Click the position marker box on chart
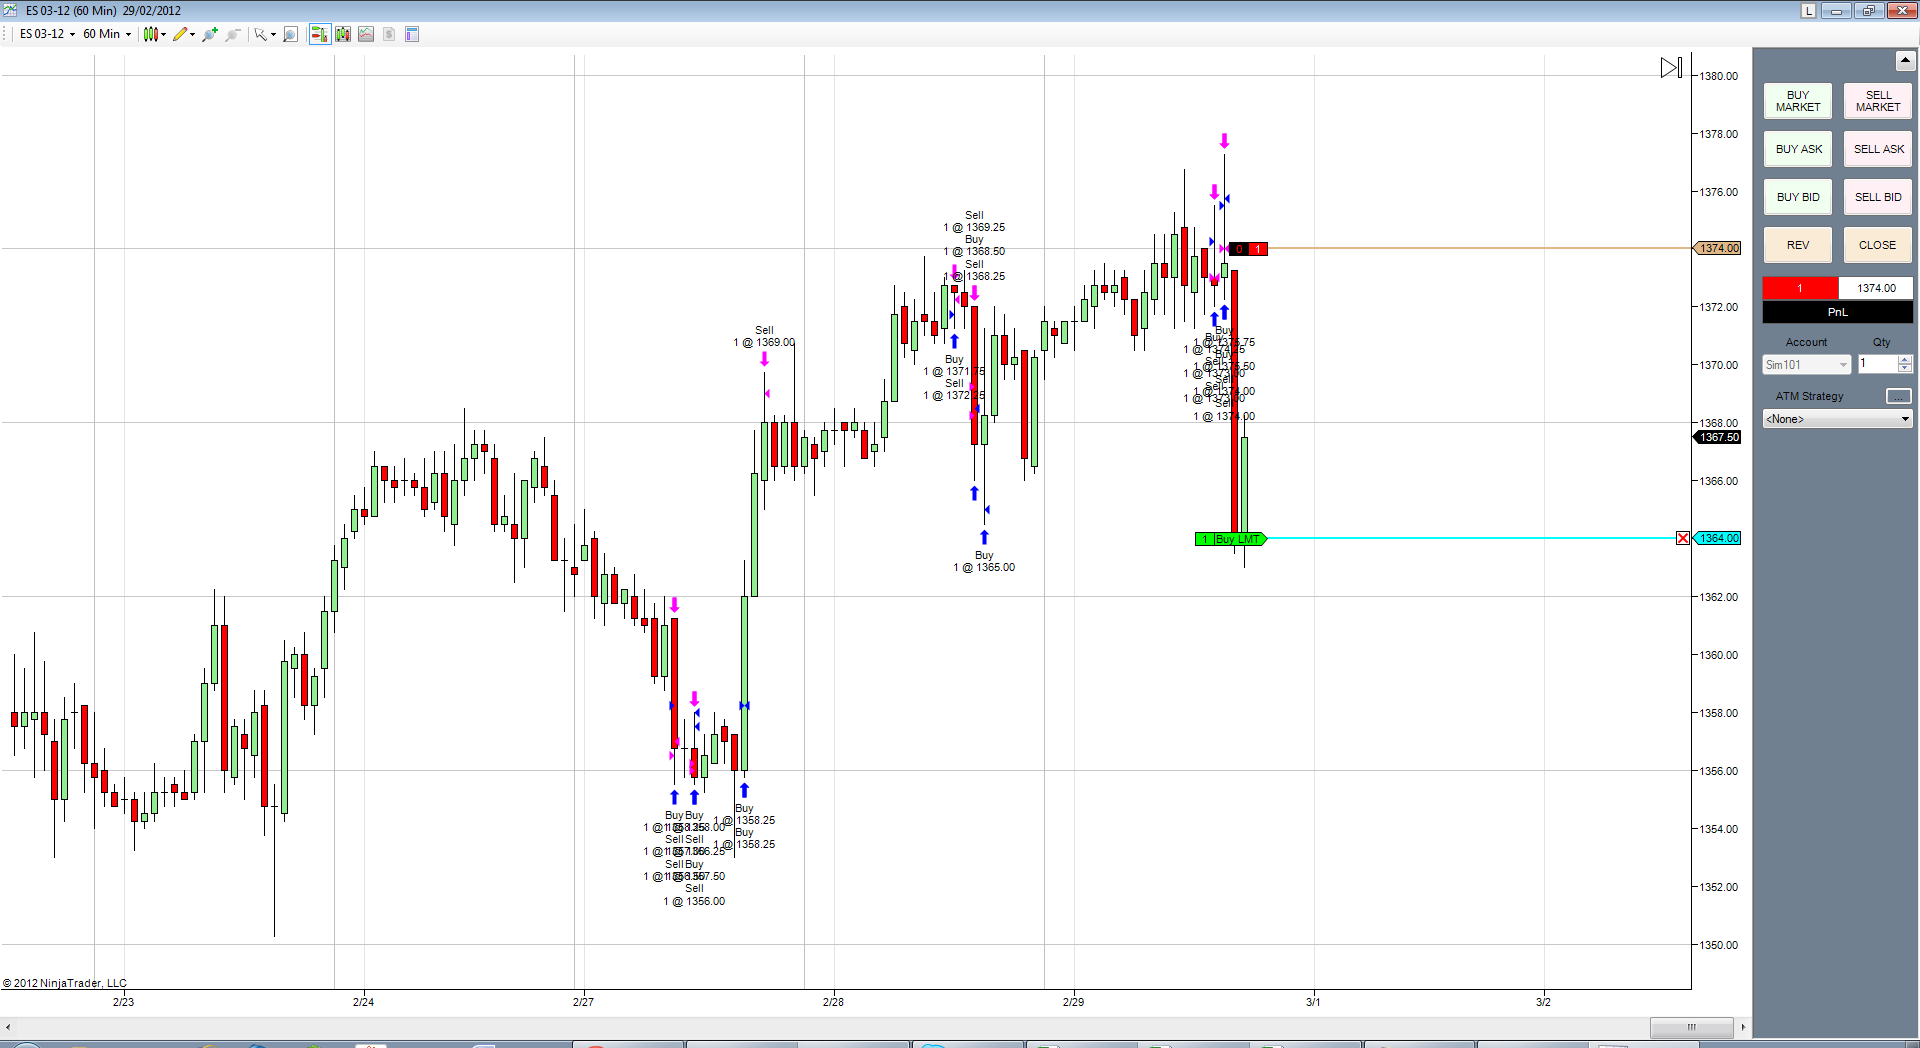Image resolution: width=1920 pixels, height=1048 pixels. click(1248, 249)
